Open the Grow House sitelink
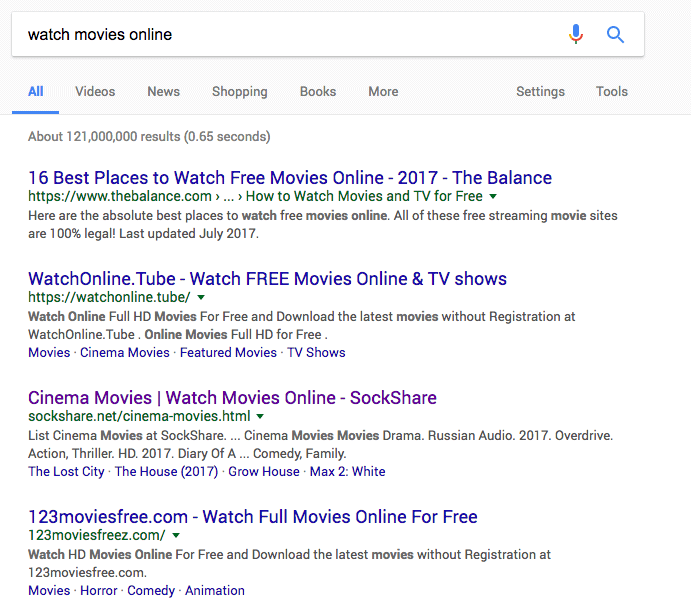The image size is (691, 614). pos(264,472)
